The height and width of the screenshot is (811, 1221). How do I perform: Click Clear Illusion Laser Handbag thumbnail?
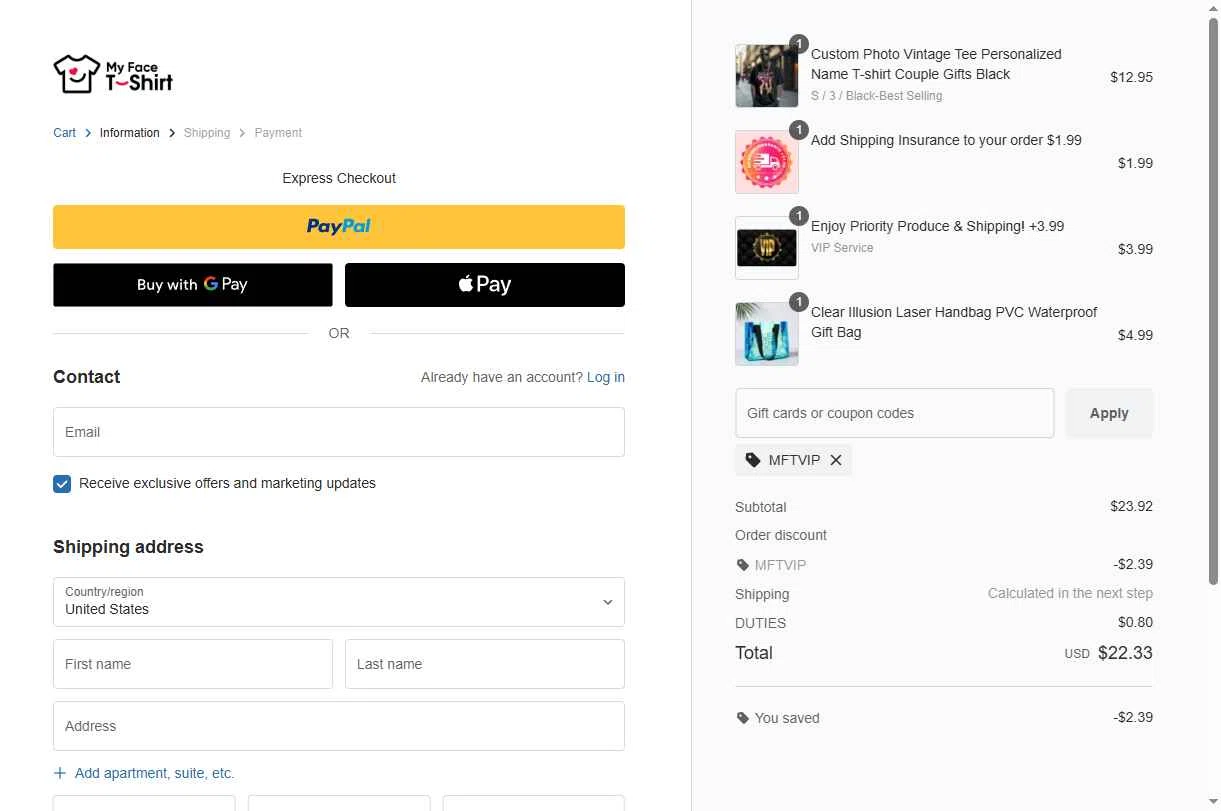coord(767,334)
